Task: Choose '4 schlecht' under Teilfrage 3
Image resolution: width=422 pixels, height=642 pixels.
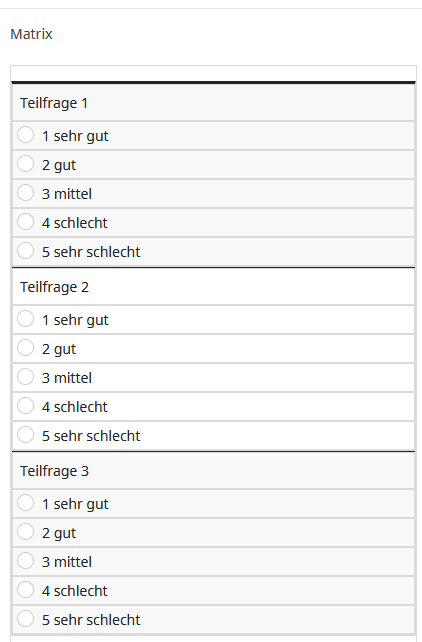Action: coord(25,590)
